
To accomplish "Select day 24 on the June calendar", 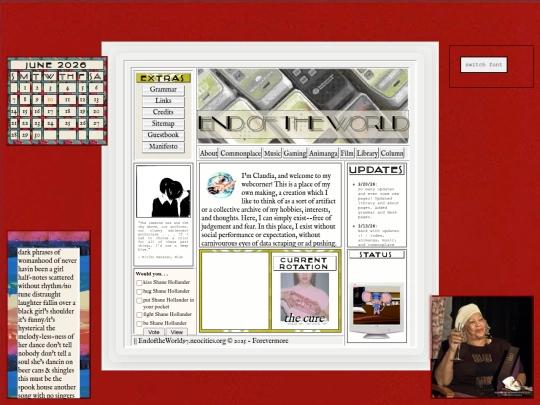I will tap(50, 123).
